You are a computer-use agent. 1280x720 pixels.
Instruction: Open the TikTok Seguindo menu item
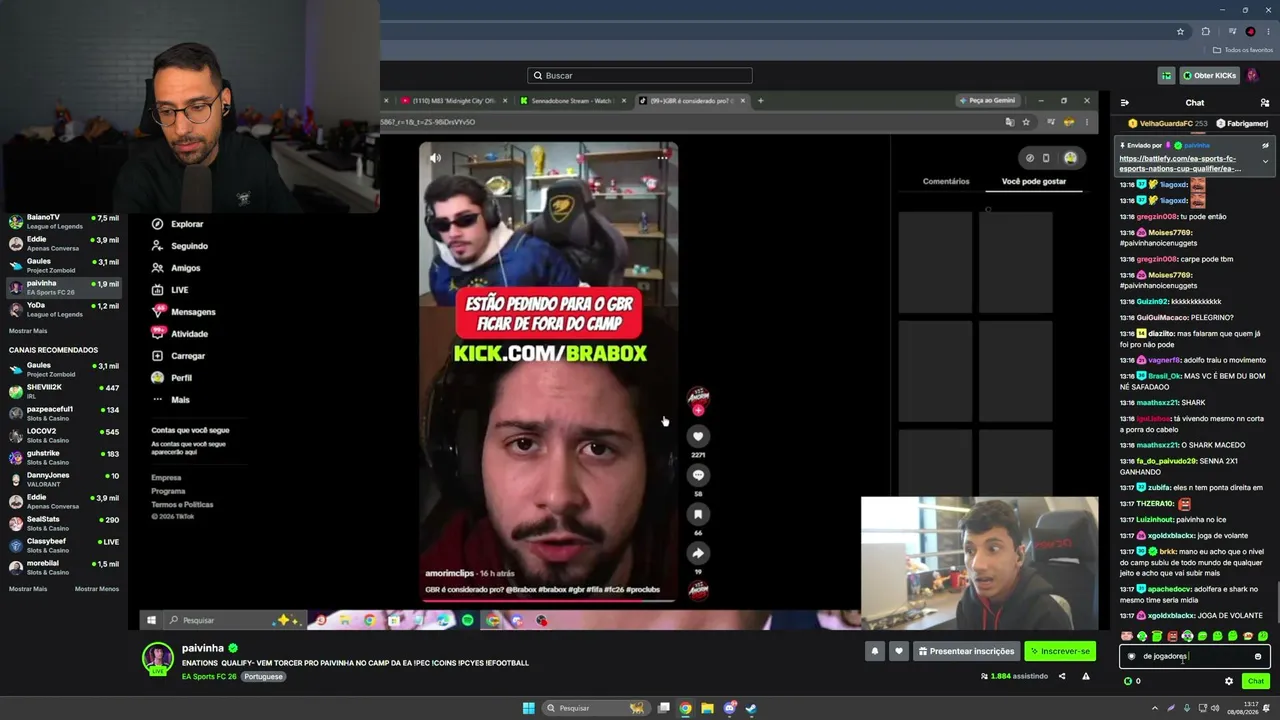pyautogui.click(x=180, y=246)
